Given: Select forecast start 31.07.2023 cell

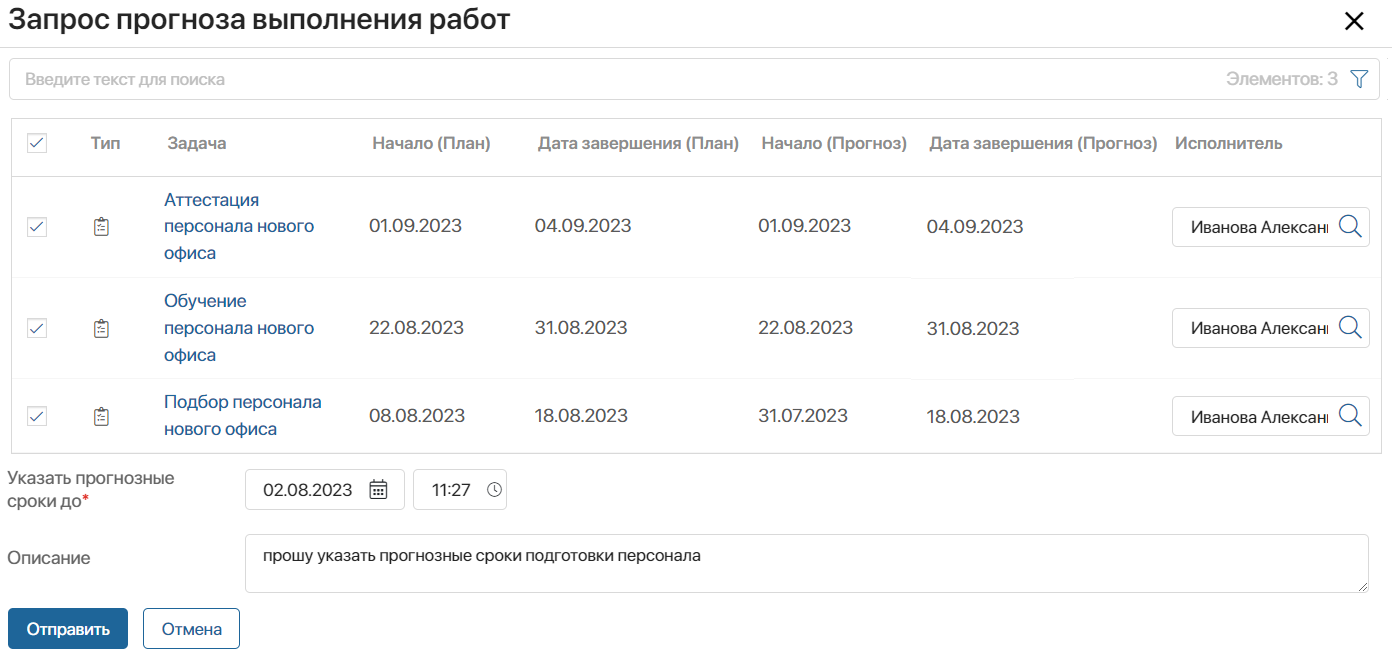Looking at the screenshot, I should [803, 416].
